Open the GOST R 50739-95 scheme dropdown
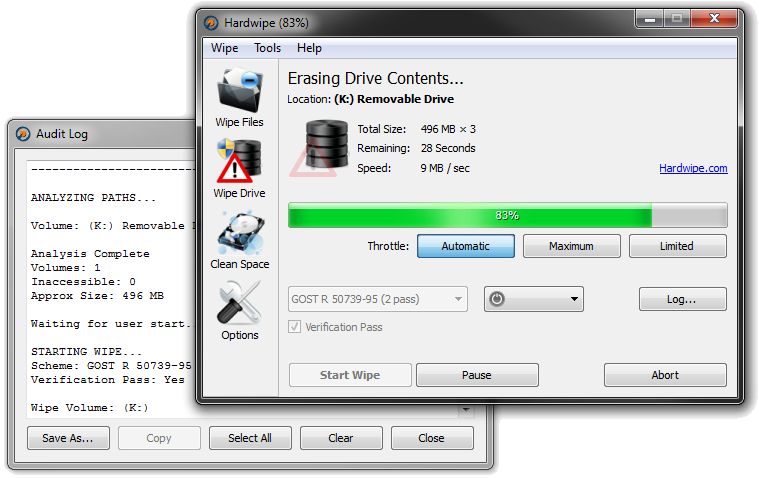Viewport: 759px width, 478px height. pyautogui.click(x=378, y=299)
